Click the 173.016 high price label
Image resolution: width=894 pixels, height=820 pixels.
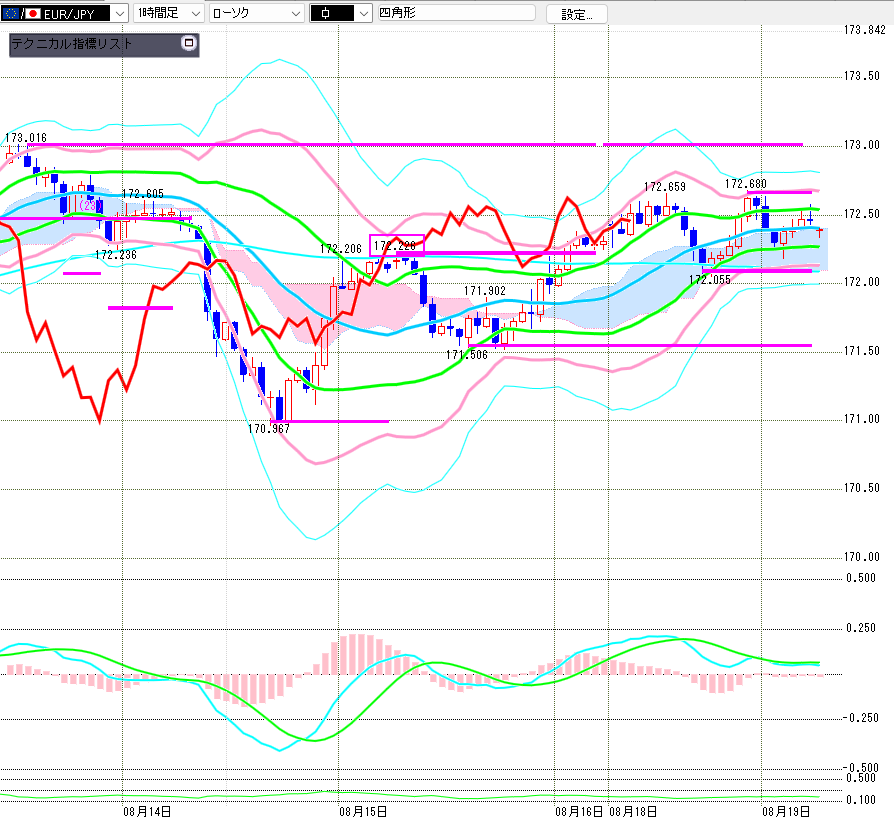pyautogui.click(x=26, y=137)
